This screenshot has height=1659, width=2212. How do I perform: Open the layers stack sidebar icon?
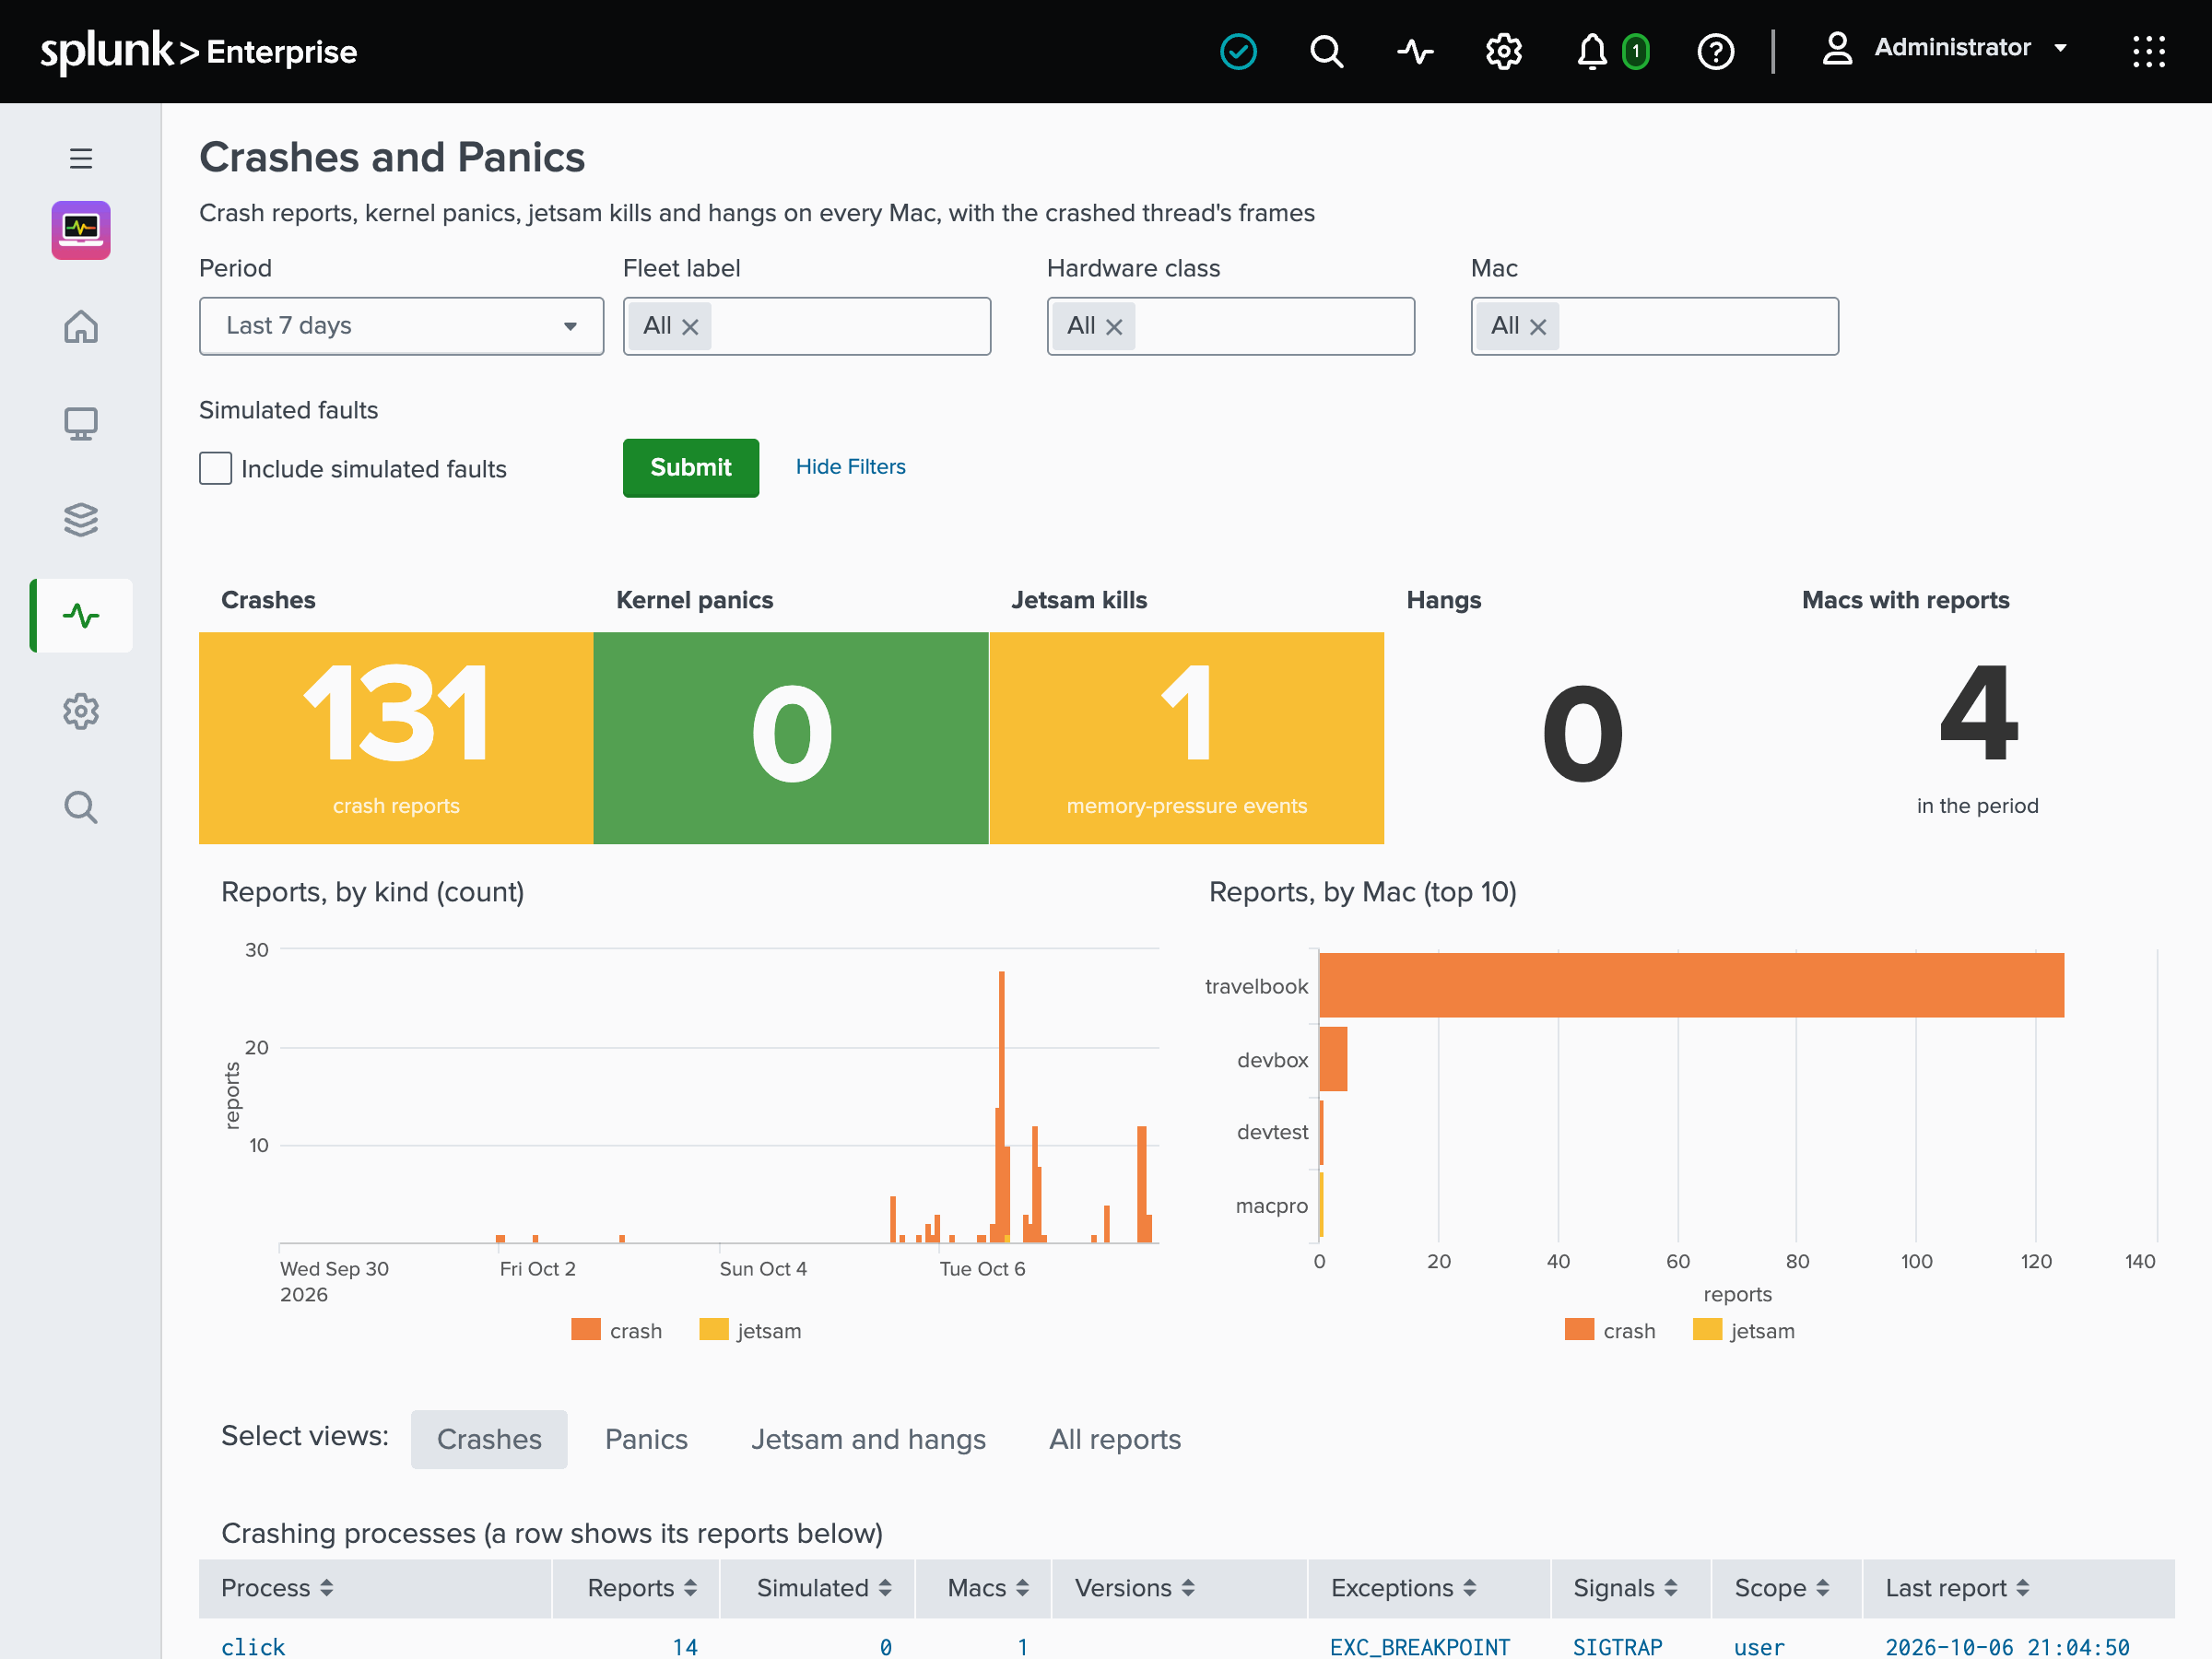(x=81, y=519)
